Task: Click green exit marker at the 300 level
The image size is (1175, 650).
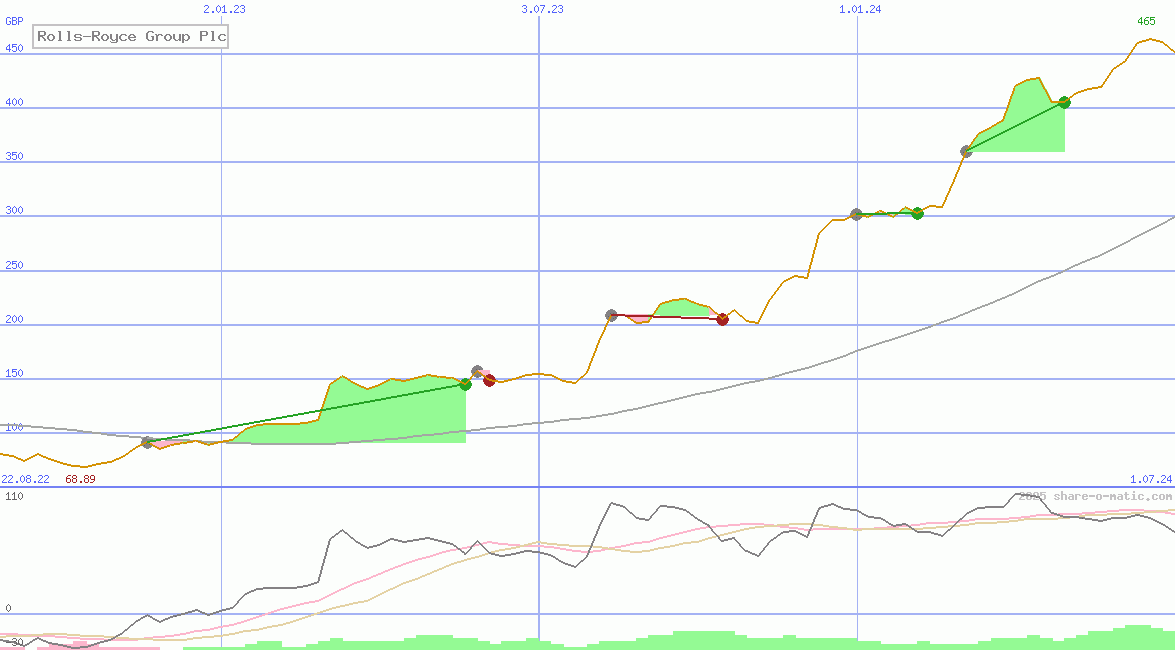Action: tap(917, 214)
